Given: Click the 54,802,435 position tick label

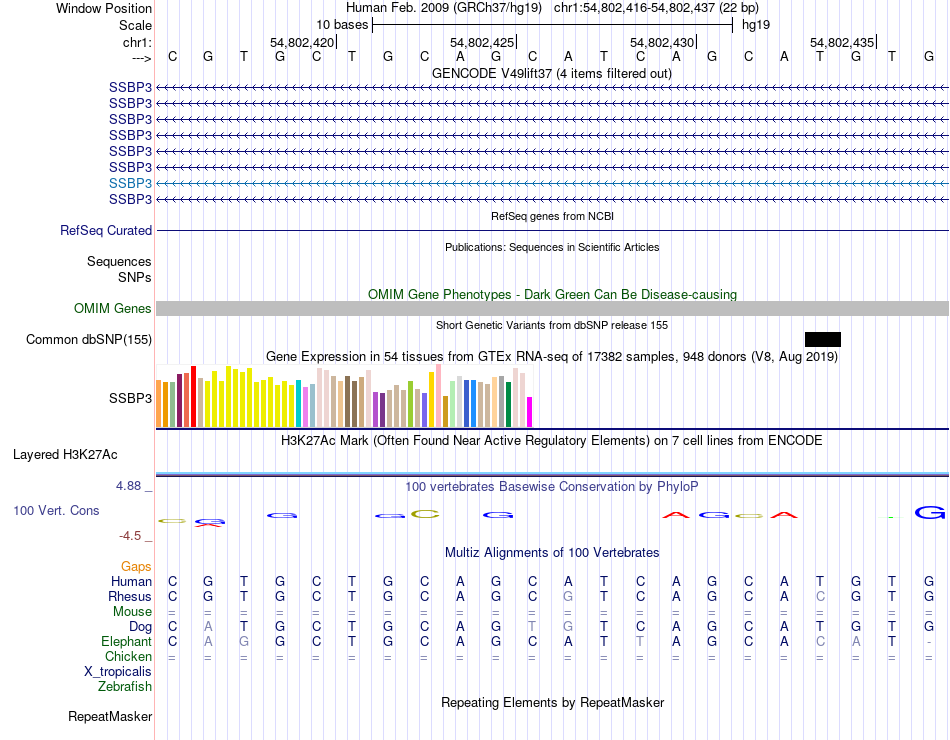Looking at the screenshot, I should pos(842,42).
